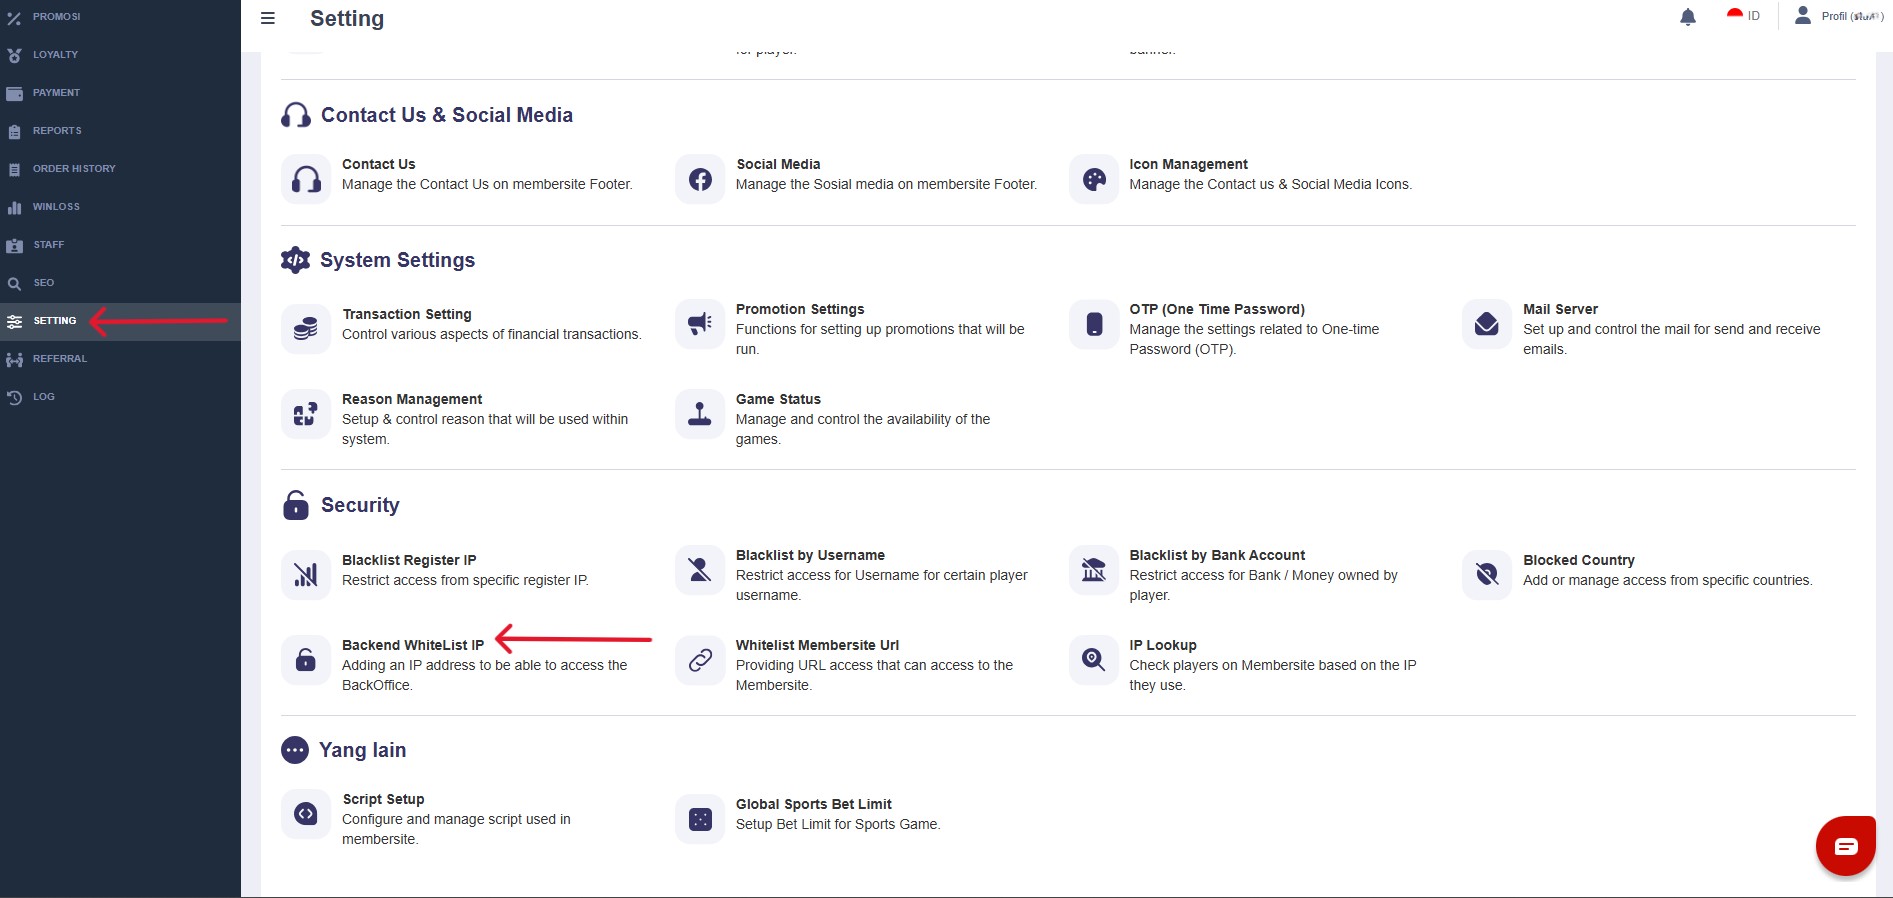Click the Backend WhiteList IP lock icon
The height and width of the screenshot is (898, 1893).
[x=306, y=660]
